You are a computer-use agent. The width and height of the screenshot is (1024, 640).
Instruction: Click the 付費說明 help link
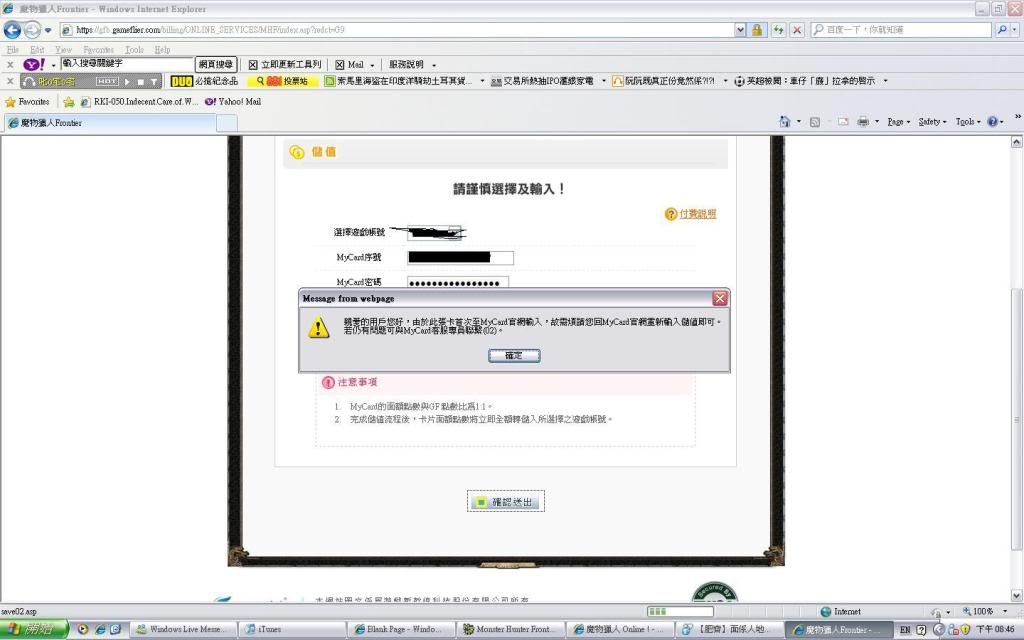pyautogui.click(x=697, y=214)
